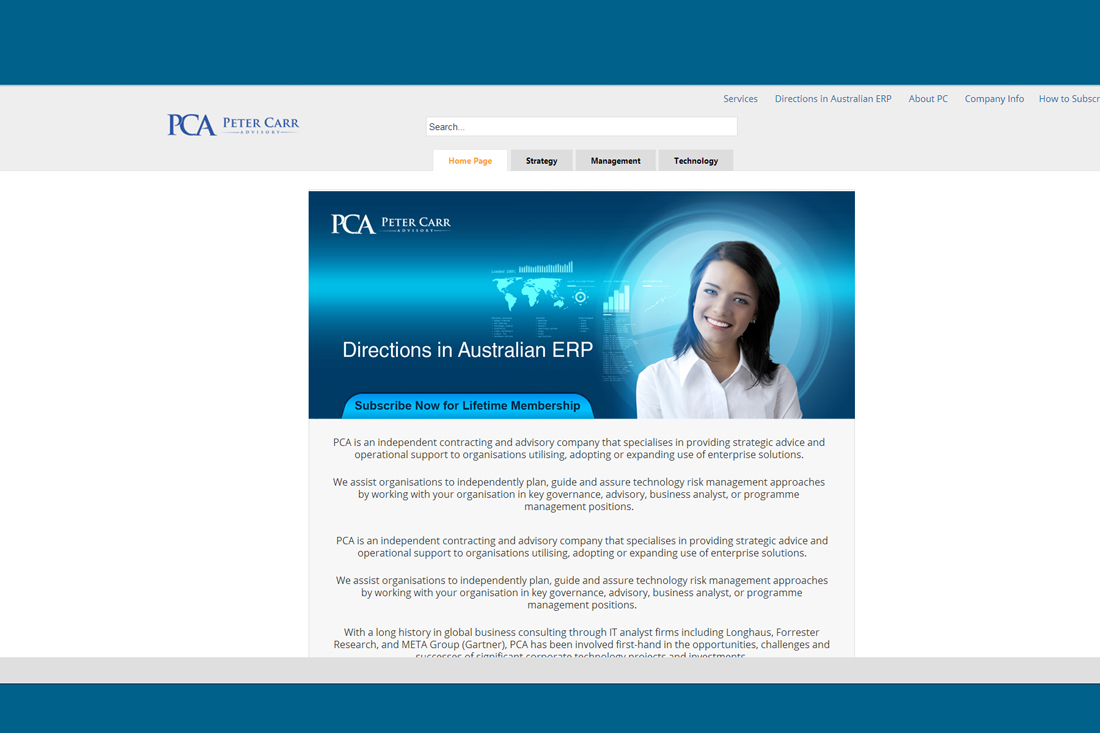Viewport: 1100px width, 733px height.
Task: Switch to the Strategy tab
Action: (x=542, y=161)
